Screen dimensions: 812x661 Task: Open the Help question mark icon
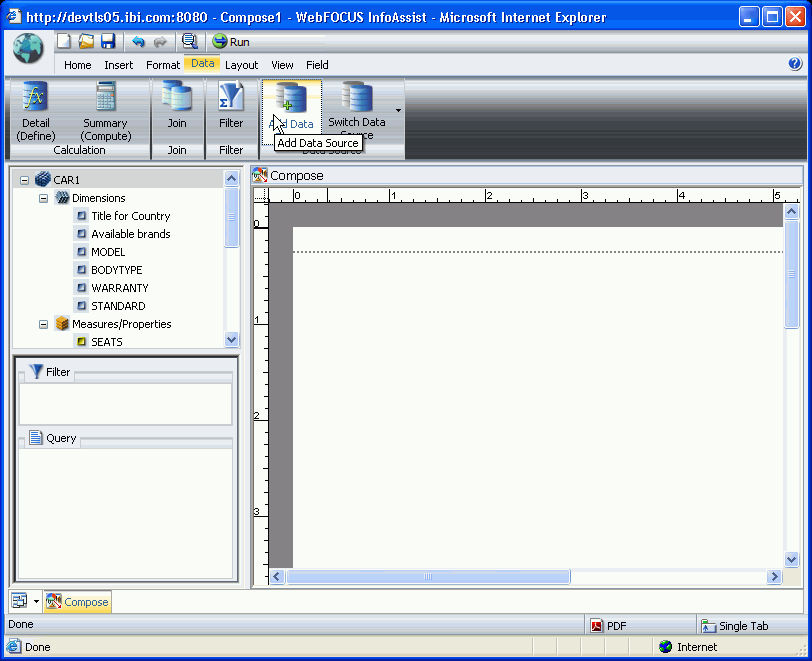coord(795,64)
